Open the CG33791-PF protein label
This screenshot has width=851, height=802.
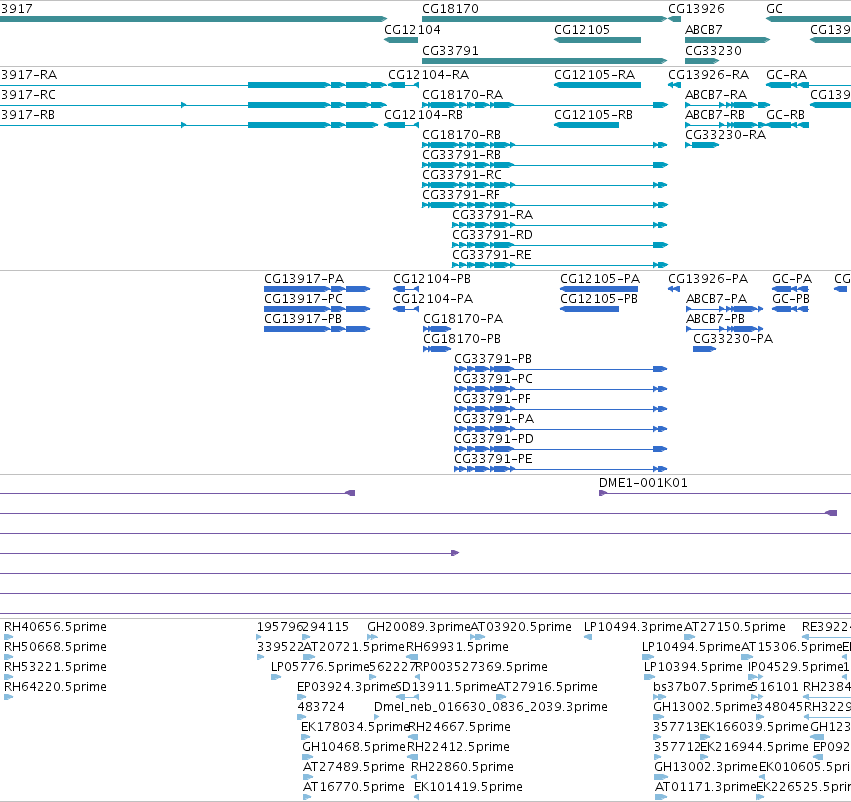(x=492, y=399)
